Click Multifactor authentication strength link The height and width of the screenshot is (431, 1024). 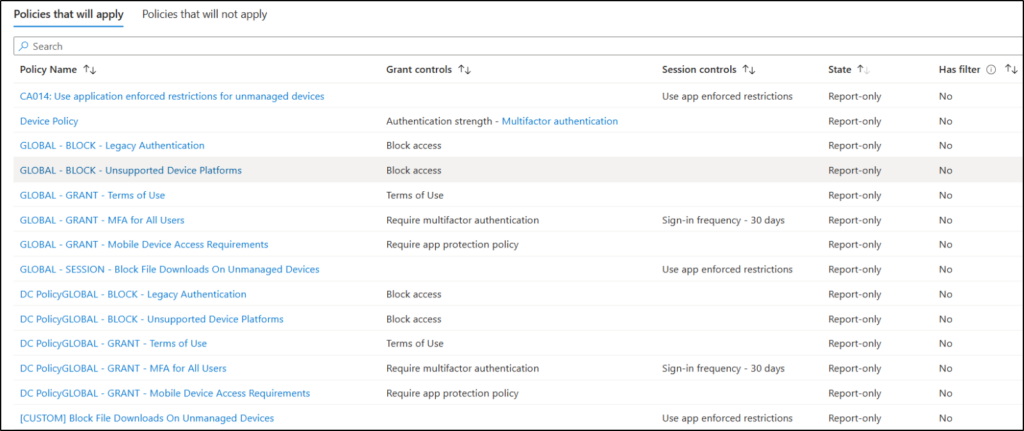coord(559,121)
